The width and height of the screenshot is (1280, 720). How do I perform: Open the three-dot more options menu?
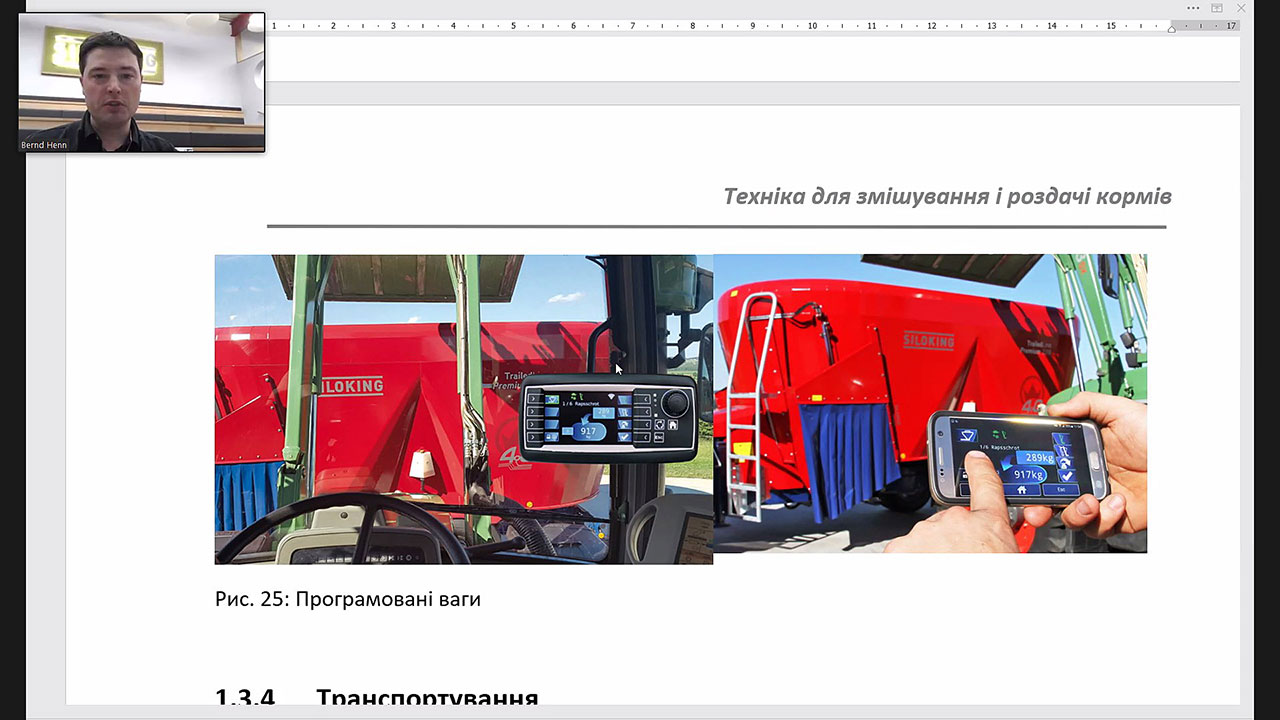(1193, 8)
